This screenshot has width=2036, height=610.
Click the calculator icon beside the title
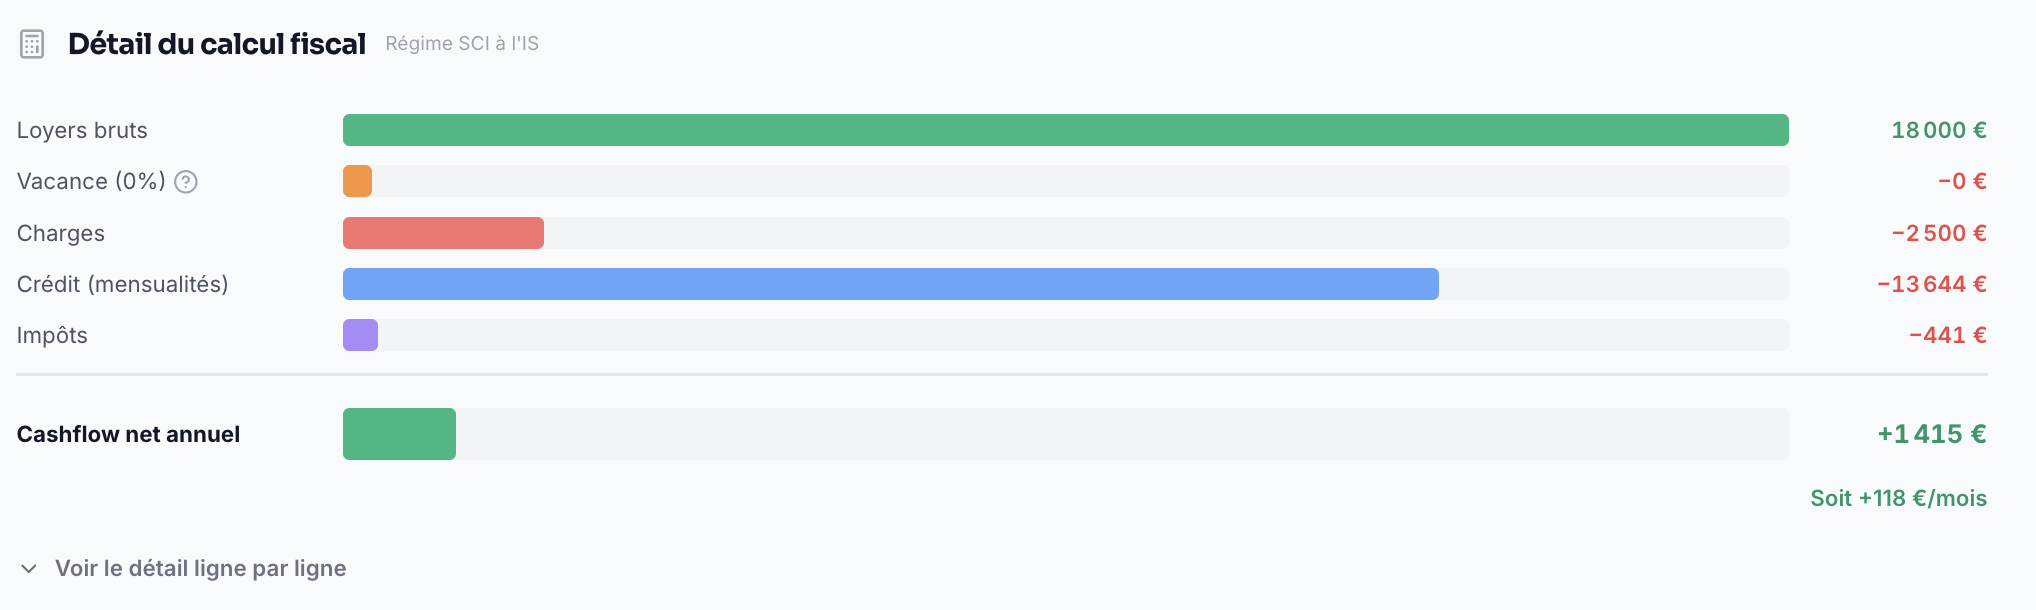pos(32,45)
